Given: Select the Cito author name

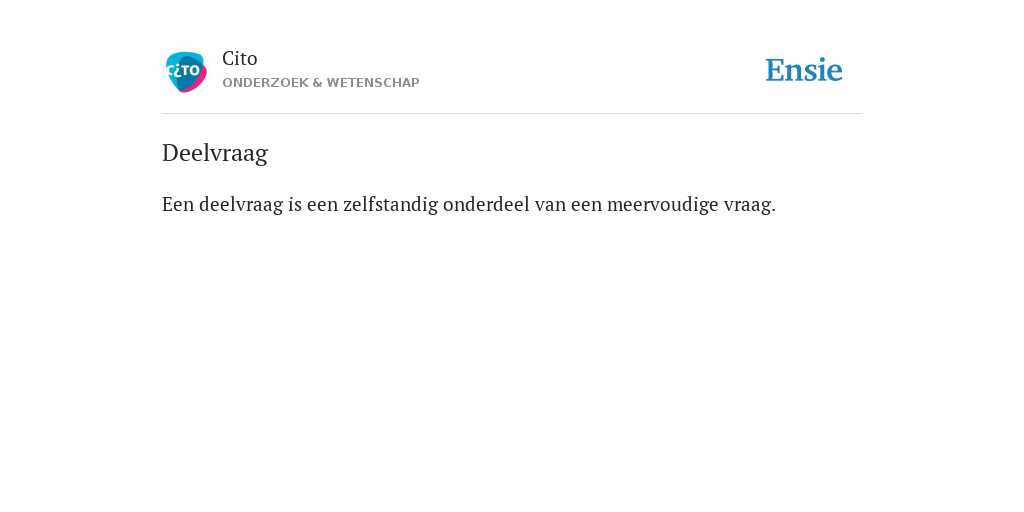Looking at the screenshot, I should [240, 59].
